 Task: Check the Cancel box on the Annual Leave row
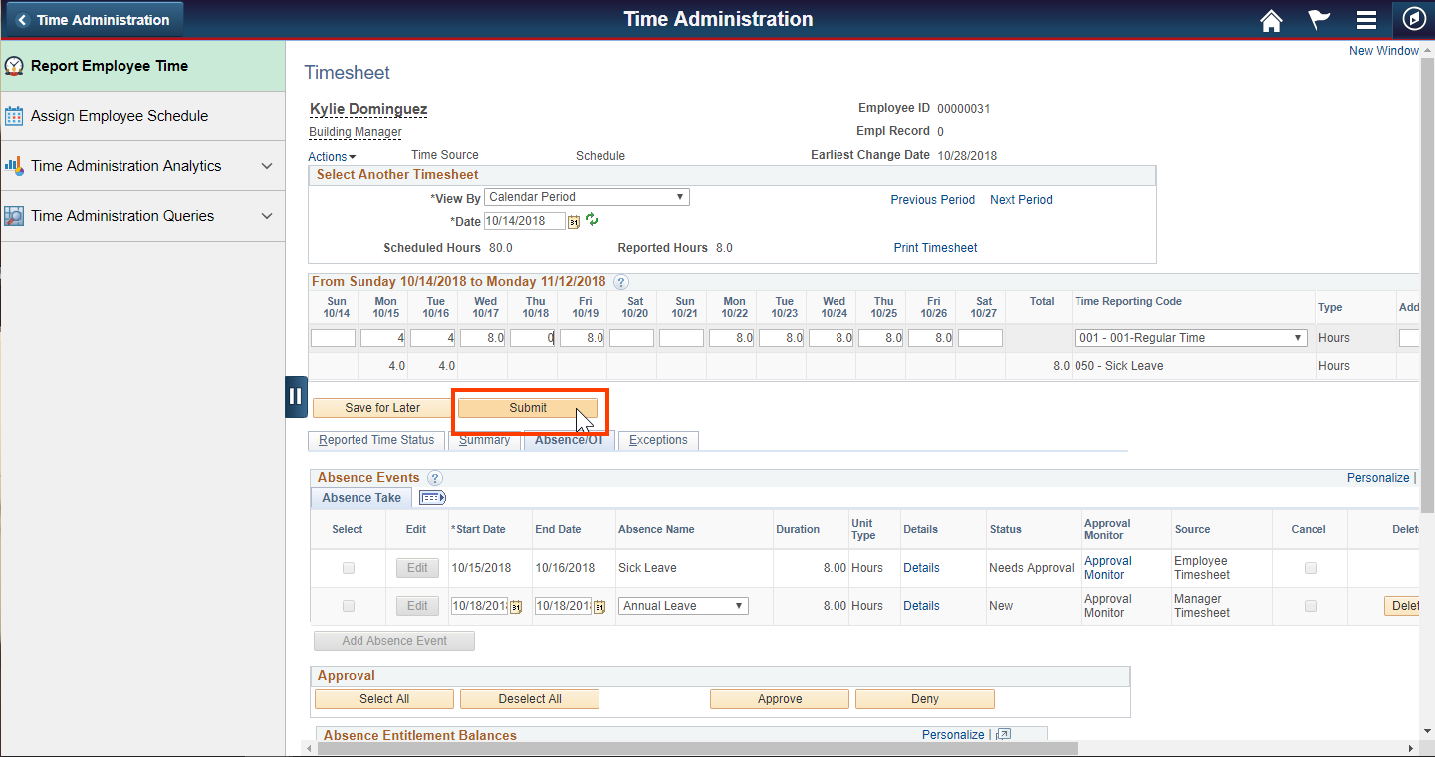tap(1309, 605)
